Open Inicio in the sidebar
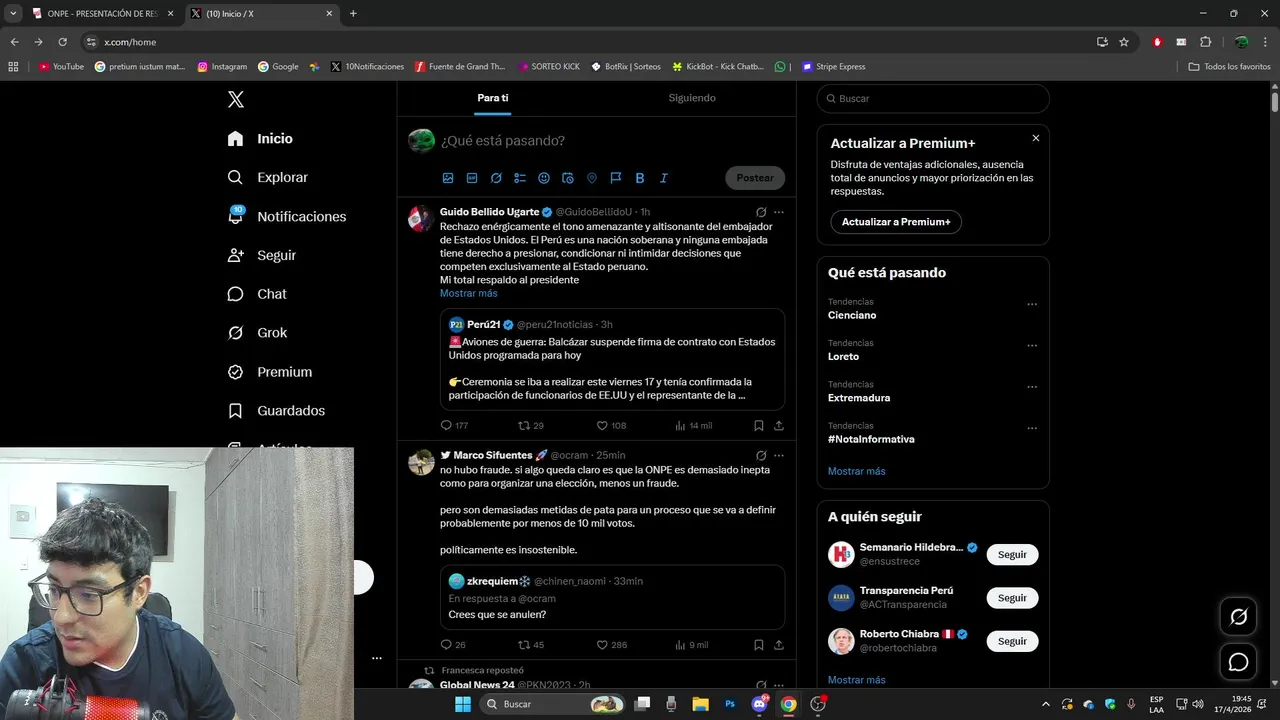Screen dimensions: 1280x720 click(x=260, y=139)
